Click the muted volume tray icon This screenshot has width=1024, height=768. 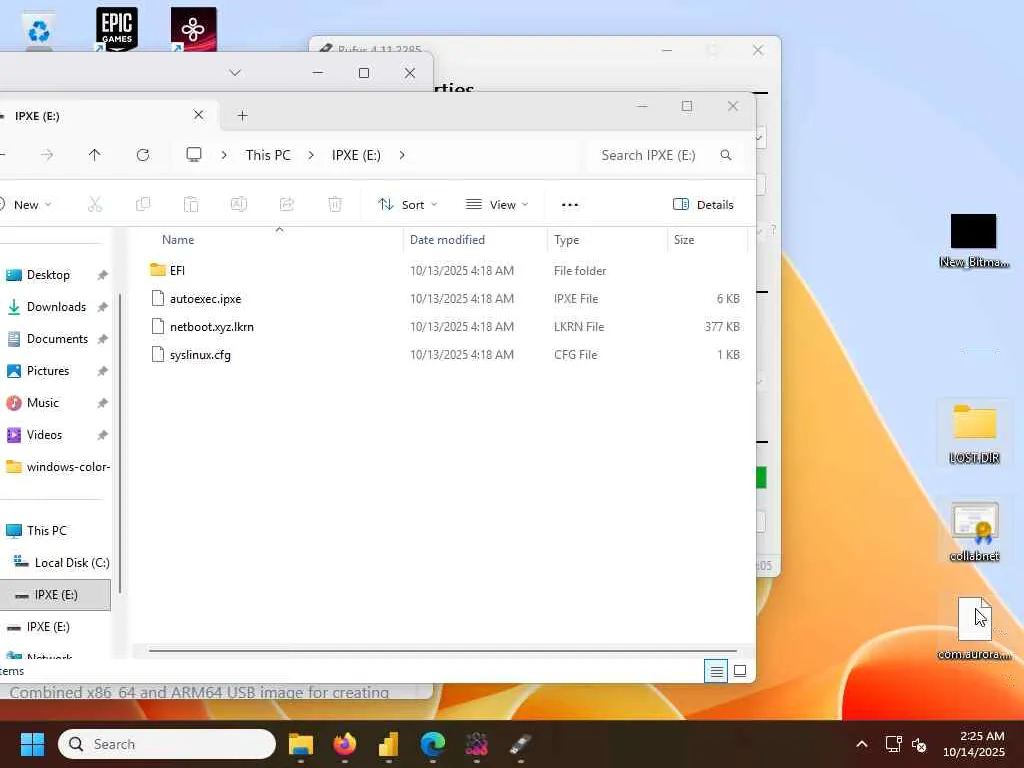[x=919, y=744]
